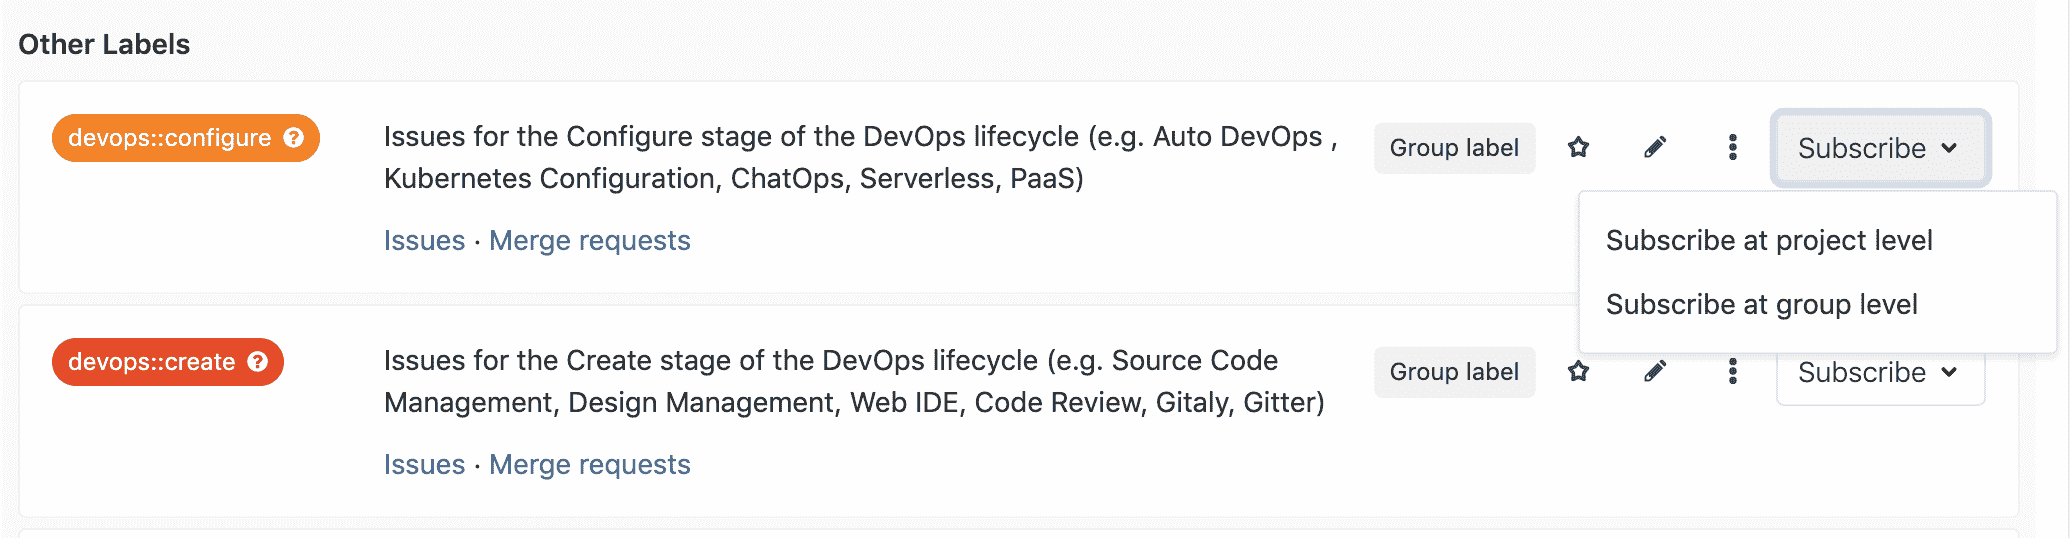This screenshot has height=538, width=2070.
Task: Click Group label badge in devops::configure row
Action: (1453, 148)
